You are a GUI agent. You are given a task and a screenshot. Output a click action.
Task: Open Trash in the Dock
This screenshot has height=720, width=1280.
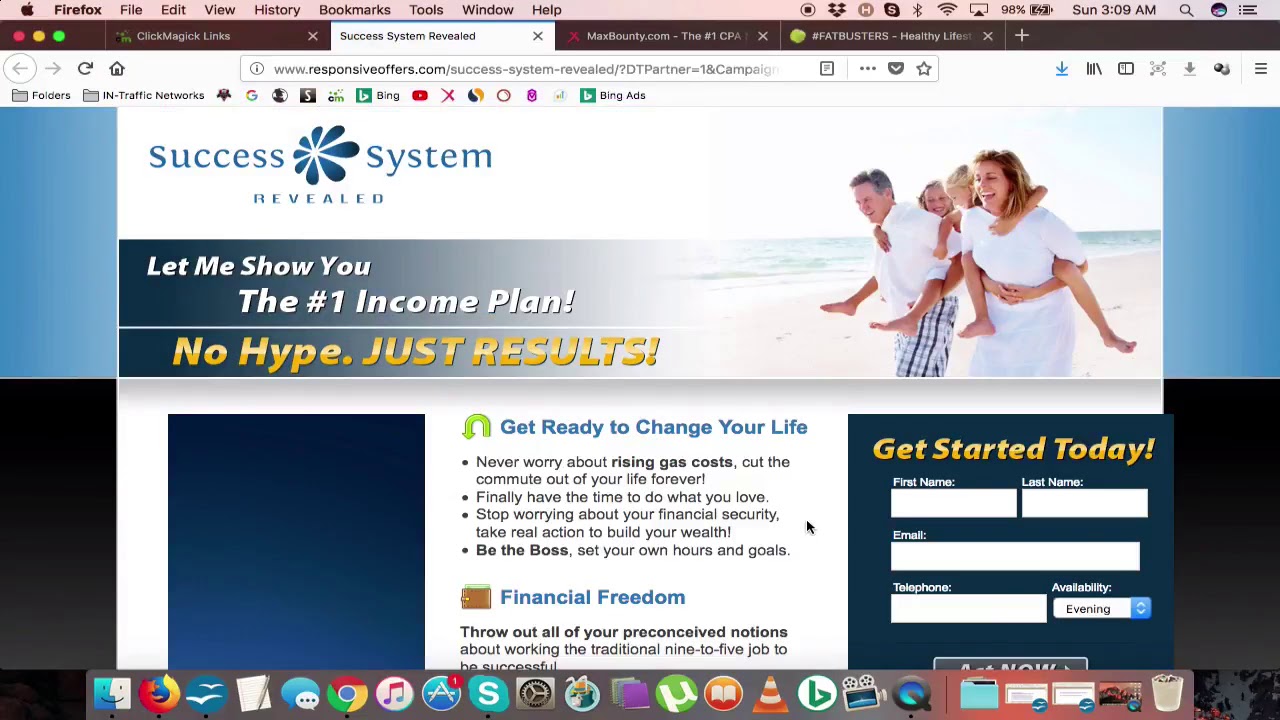[x=1167, y=694]
